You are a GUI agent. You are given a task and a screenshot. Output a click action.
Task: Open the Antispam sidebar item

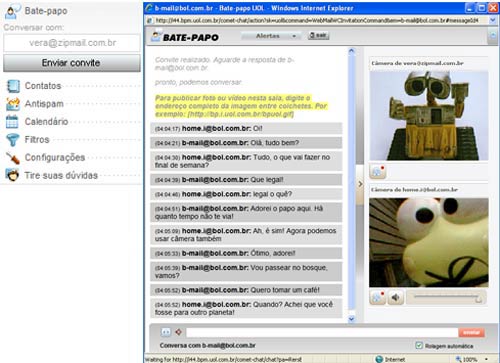click(44, 104)
